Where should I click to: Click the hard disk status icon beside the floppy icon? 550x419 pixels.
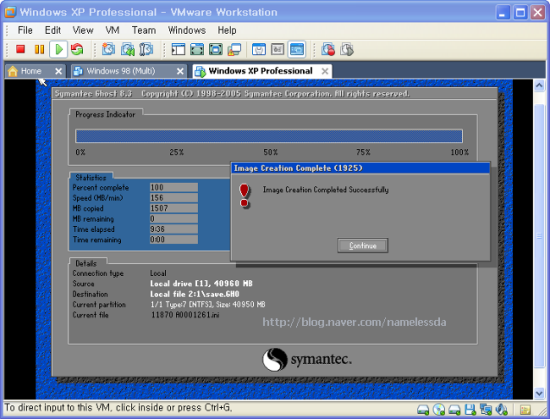coord(455,410)
